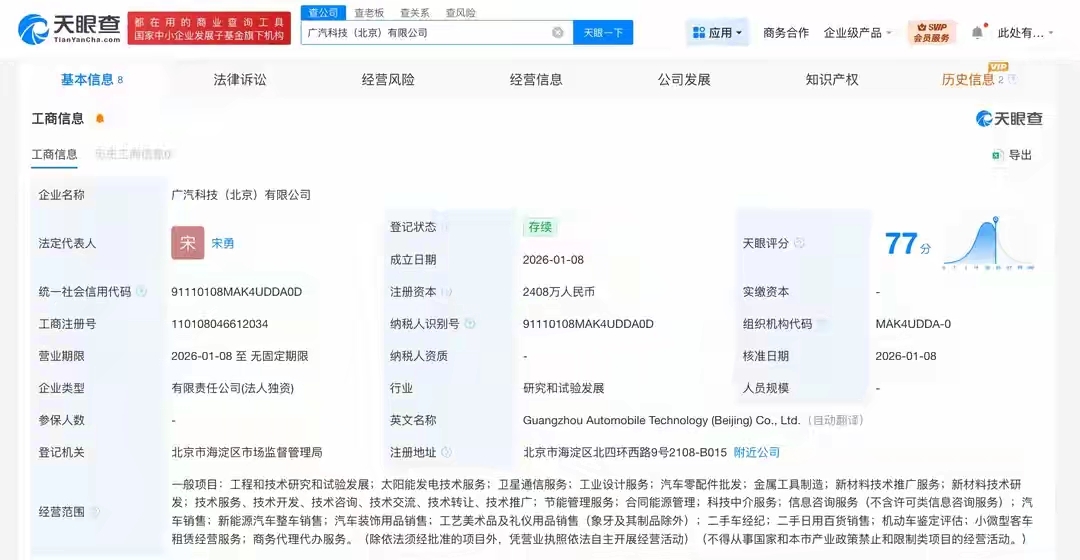1080x560 pixels.
Task: Select the 查关系 search tab
Action: 415,12
